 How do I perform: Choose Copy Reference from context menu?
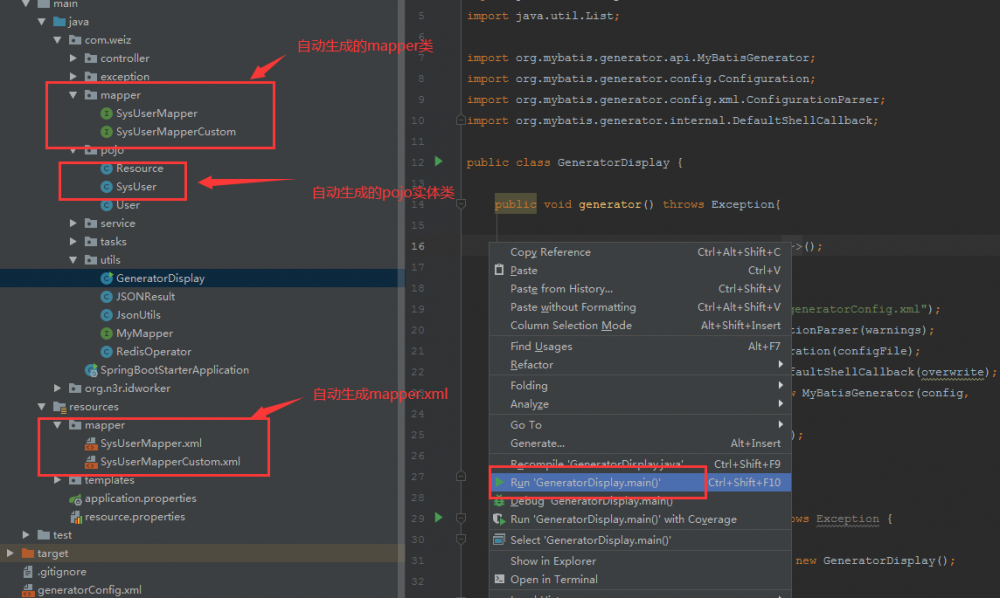coord(640,252)
